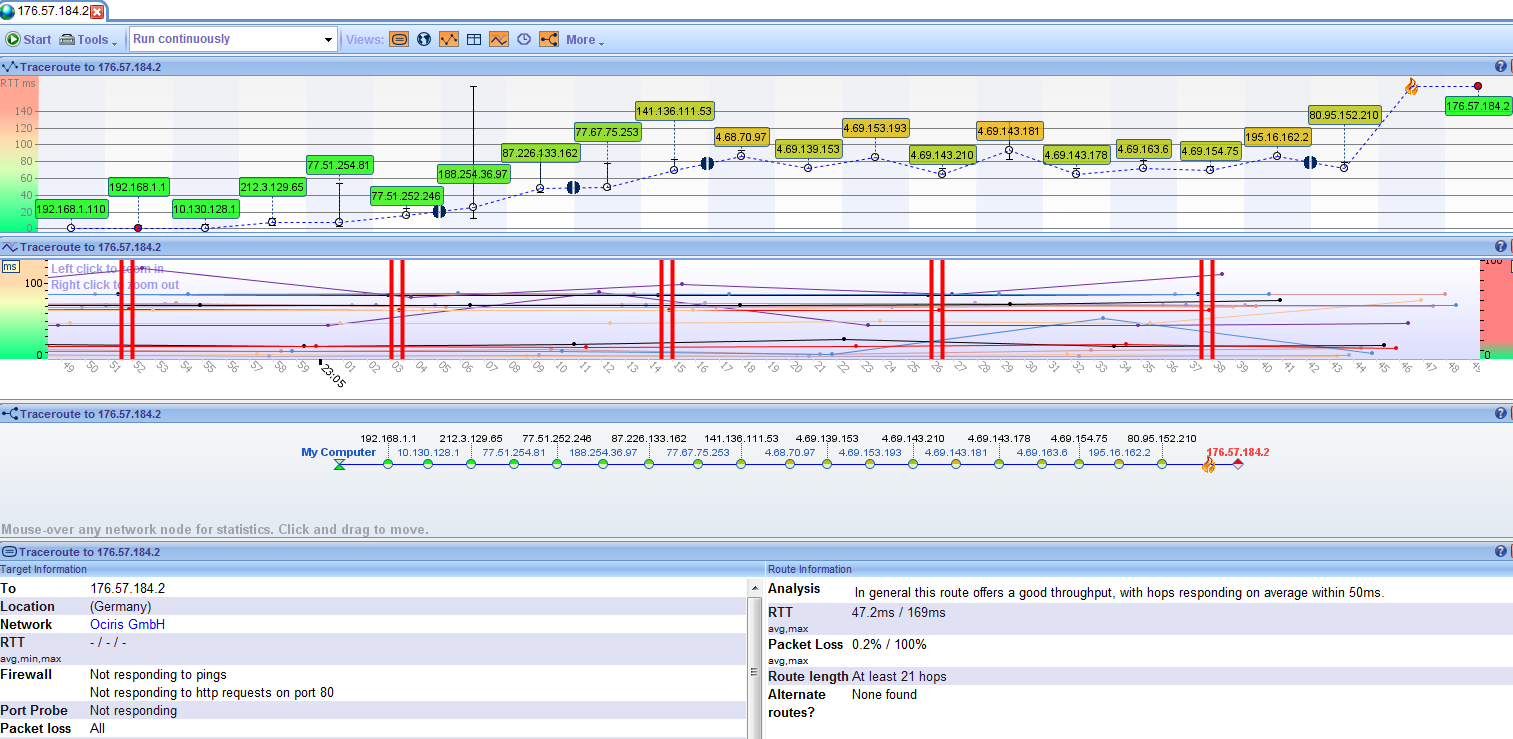Open help for the summary panel
This screenshot has width=1513, height=739.
point(1500,551)
